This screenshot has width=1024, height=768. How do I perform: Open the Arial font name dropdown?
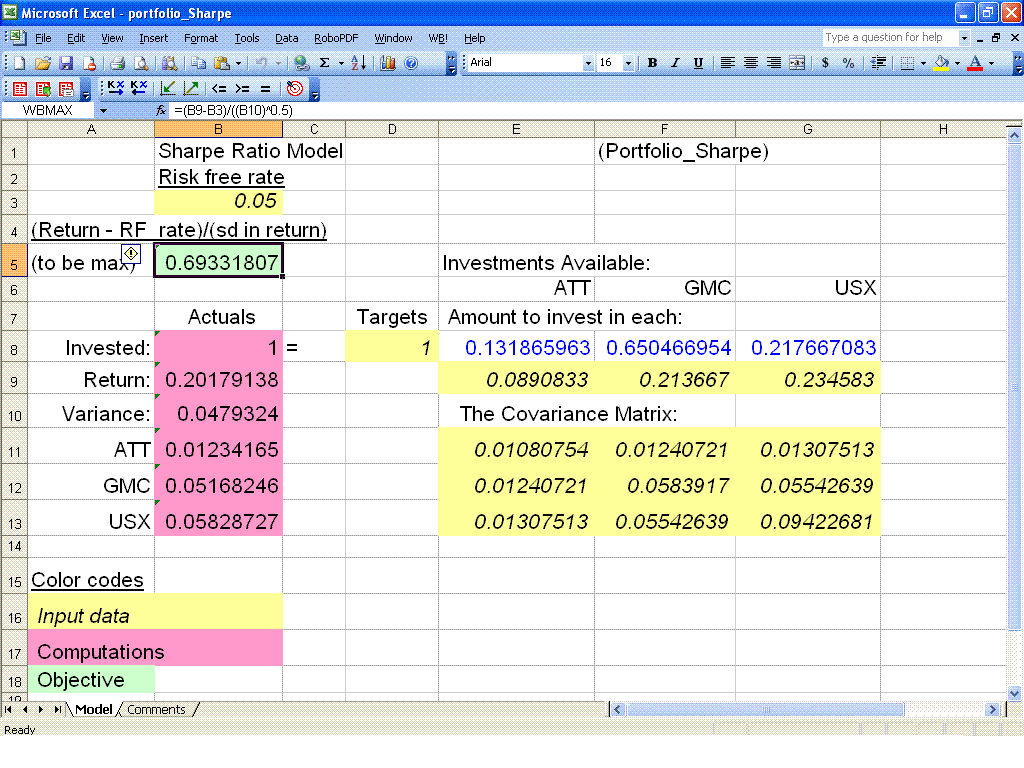[588, 63]
